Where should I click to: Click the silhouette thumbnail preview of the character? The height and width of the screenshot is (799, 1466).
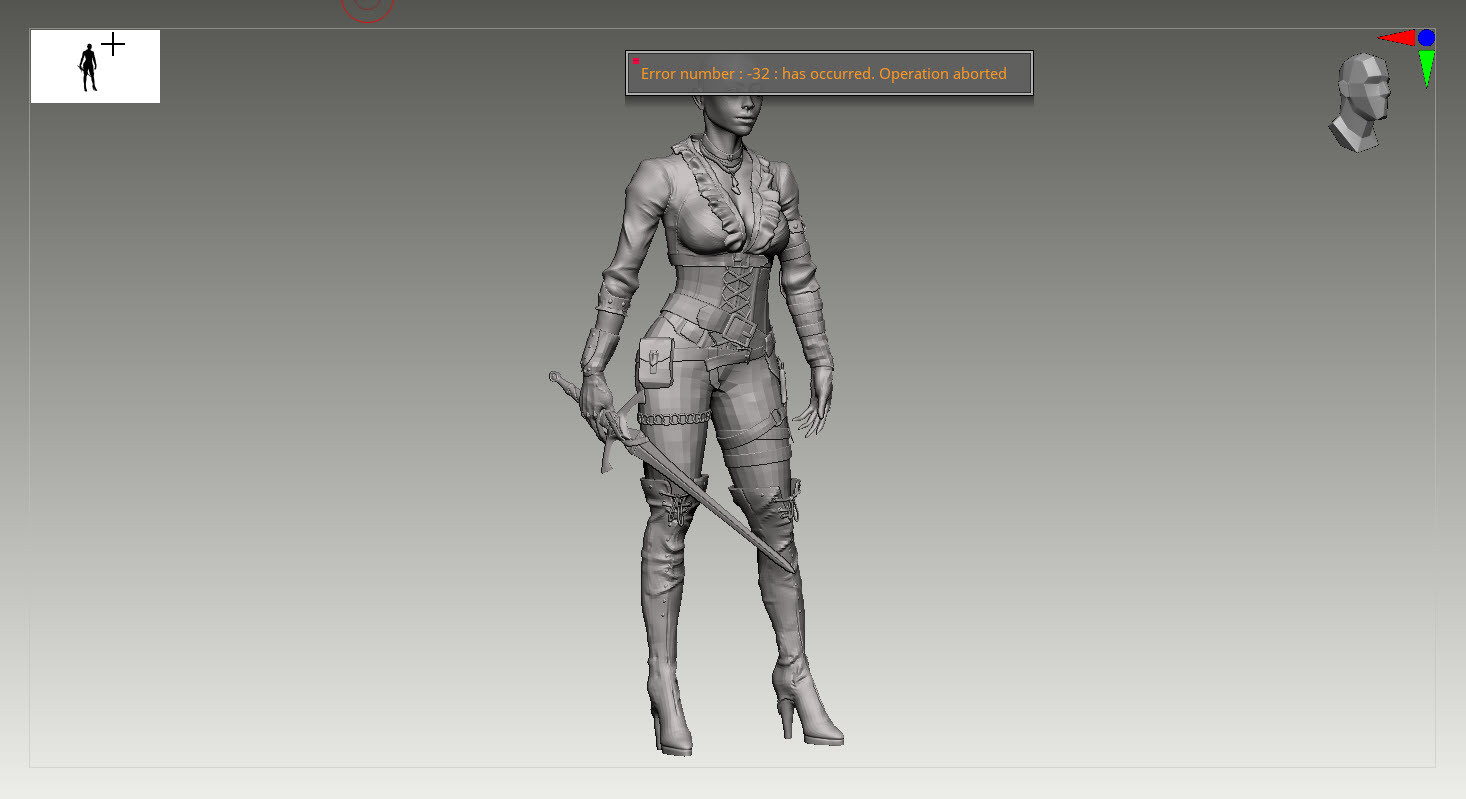click(x=95, y=66)
